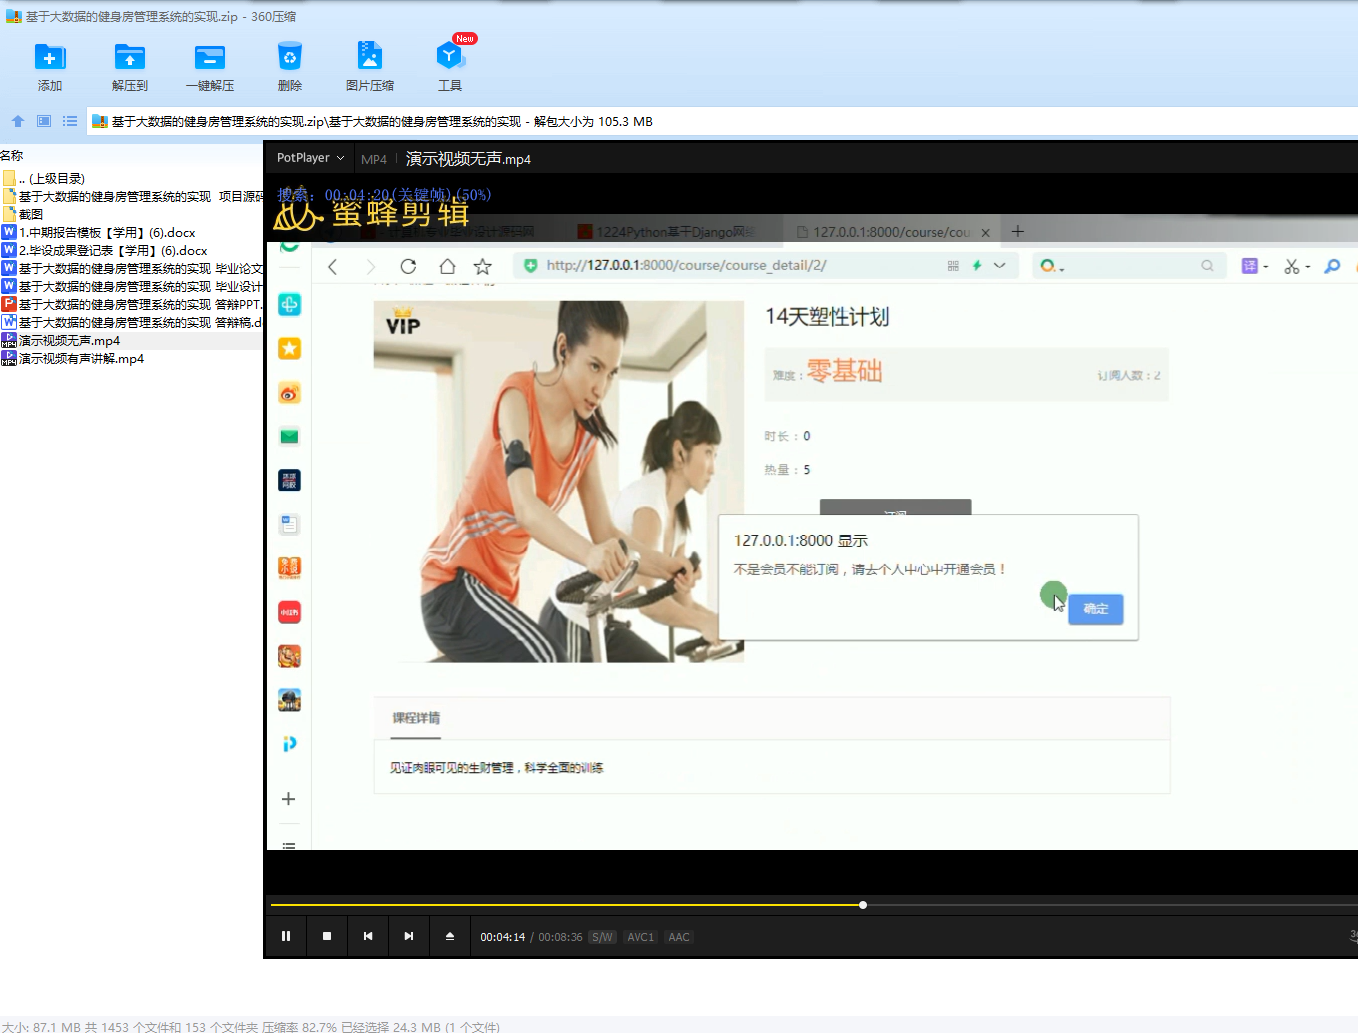The width and height of the screenshot is (1358, 1033).
Task: Click the bookmark star next to the home icon
Action: 483,266
